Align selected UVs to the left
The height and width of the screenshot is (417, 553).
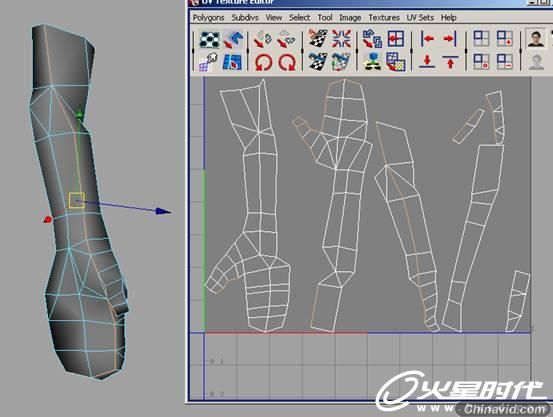coord(427,39)
